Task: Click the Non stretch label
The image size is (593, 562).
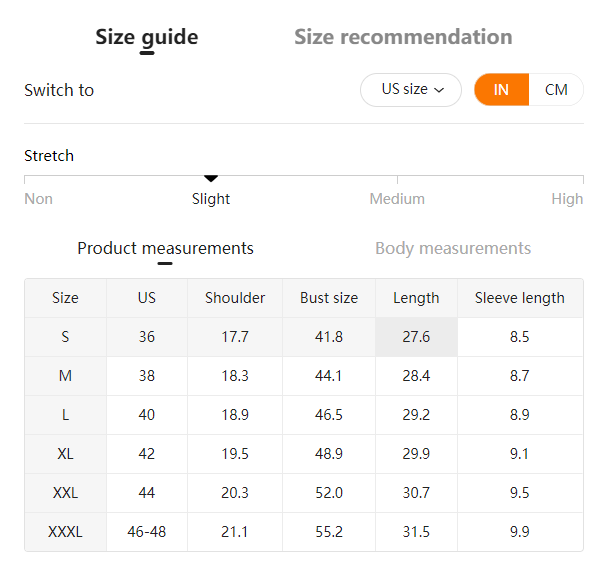Action: pyautogui.click(x=39, y=199)
